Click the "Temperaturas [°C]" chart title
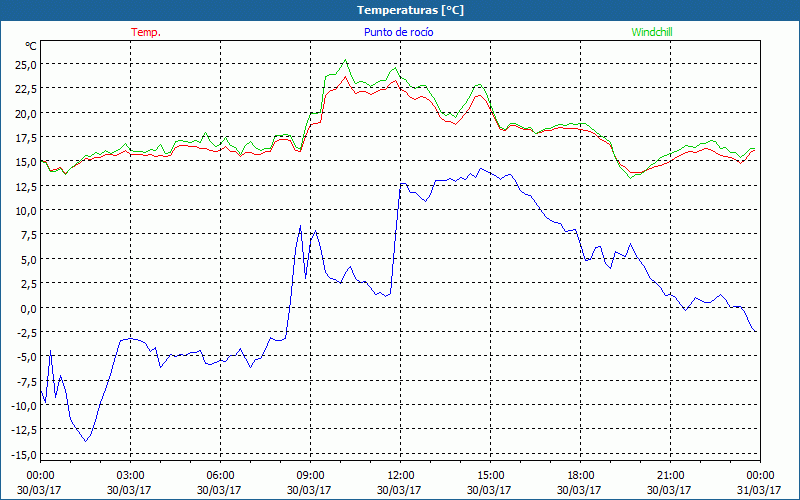 tap(410, 10)
